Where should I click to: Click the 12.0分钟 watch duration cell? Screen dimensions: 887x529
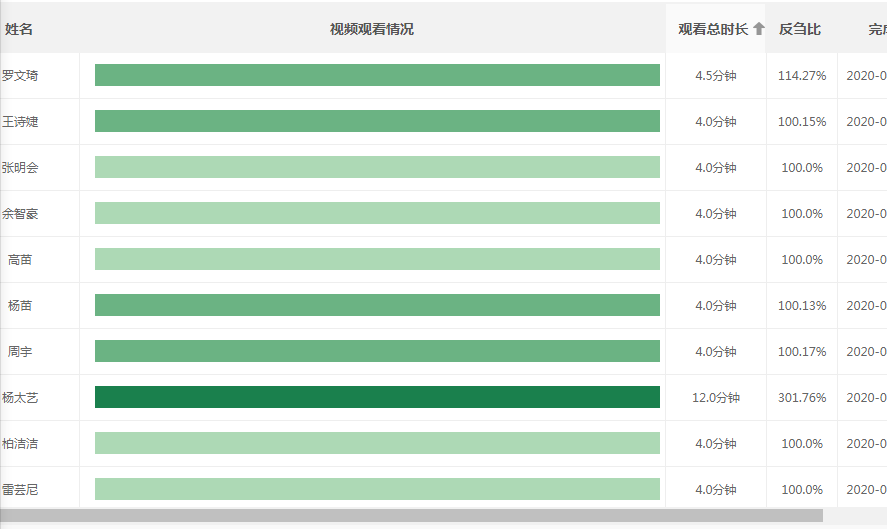[x=716, y=397]
